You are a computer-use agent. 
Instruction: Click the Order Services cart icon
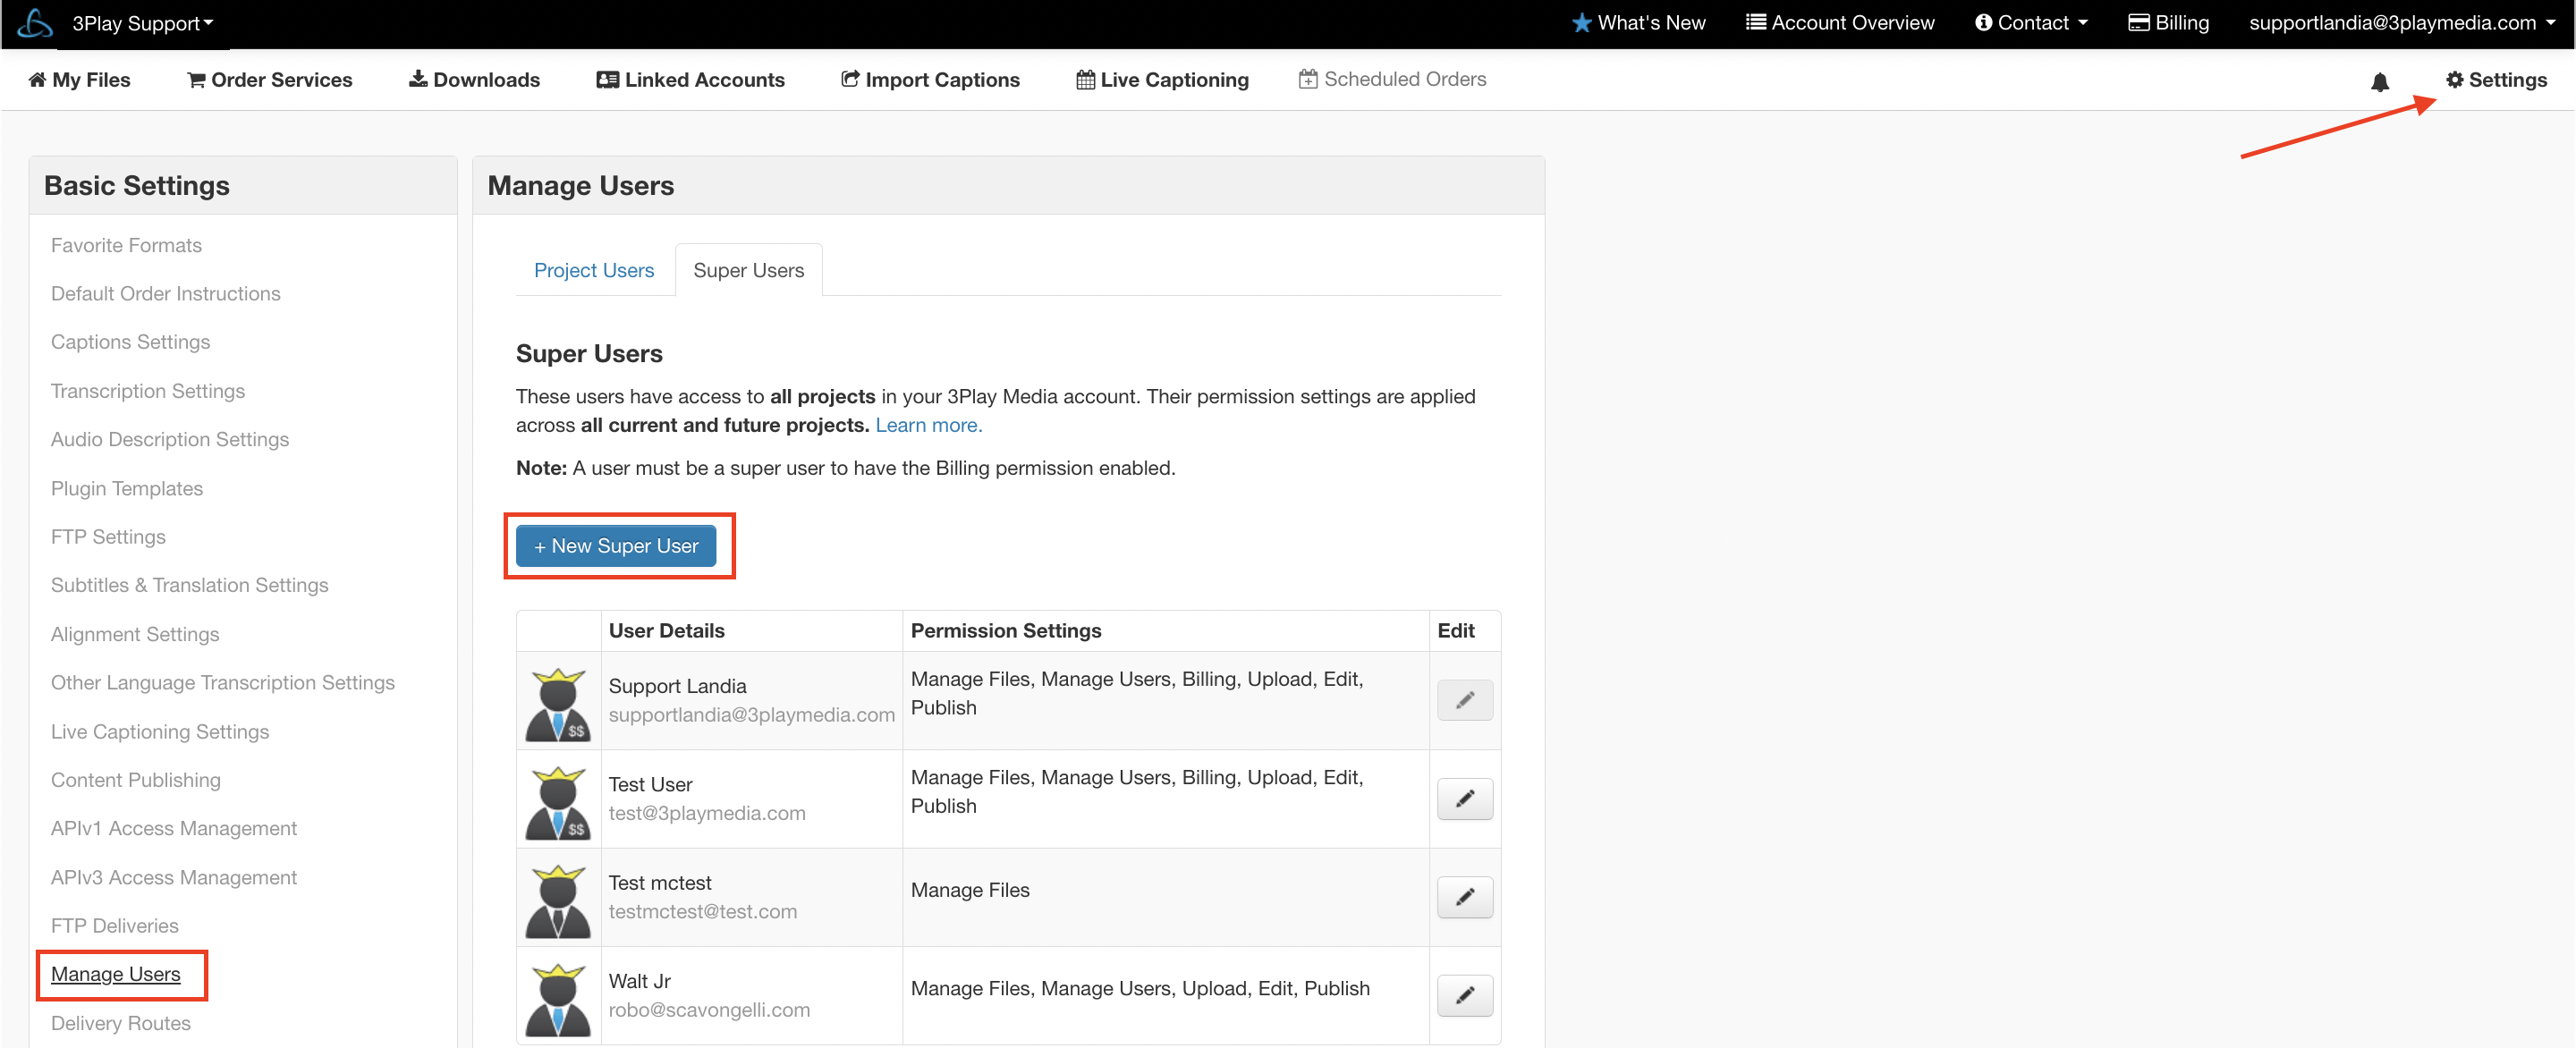coord(196,80)
